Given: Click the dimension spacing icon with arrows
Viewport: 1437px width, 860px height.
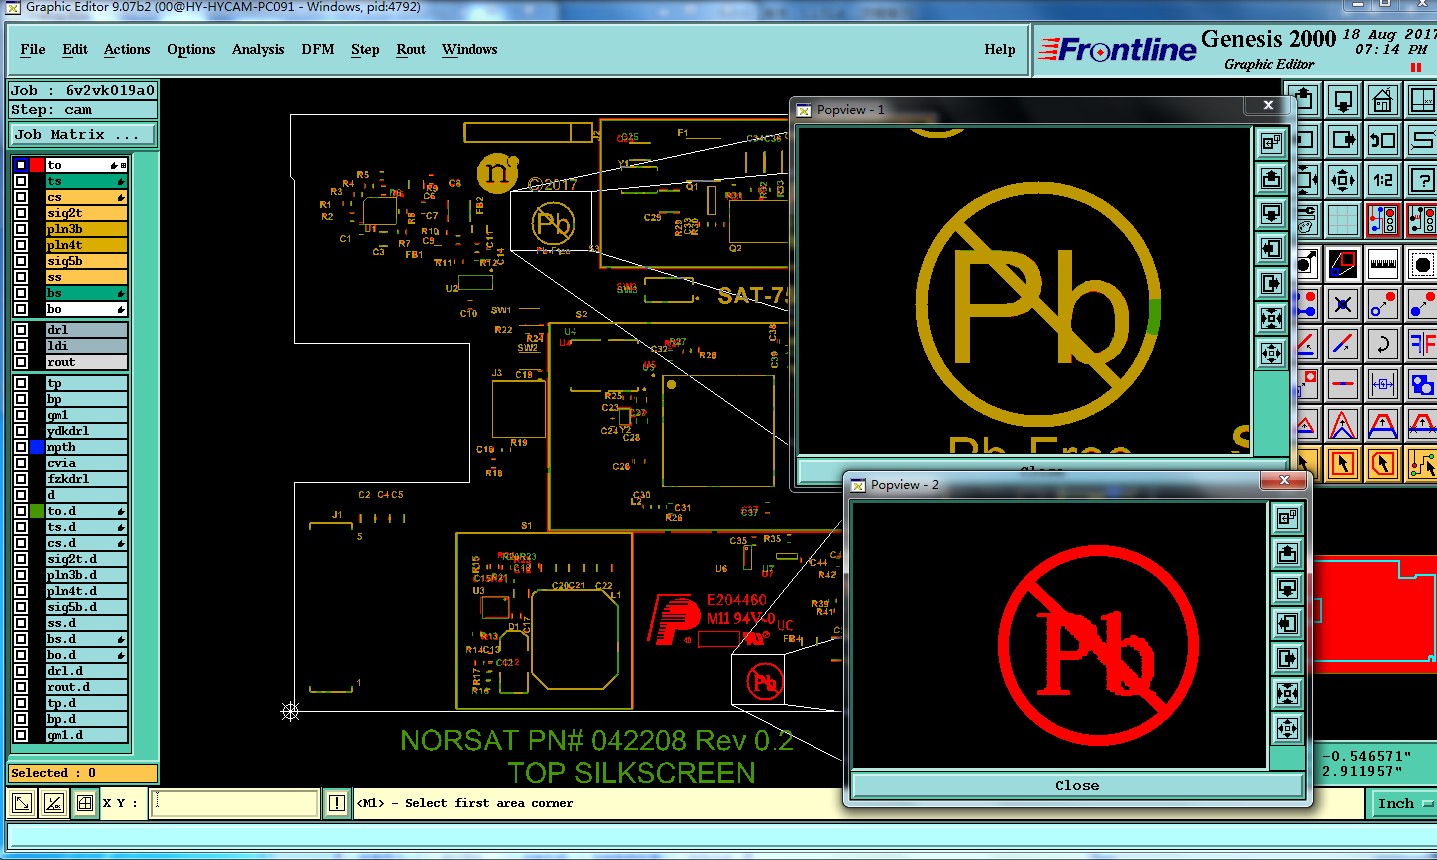Looking at the screenshot, I should [x=1382, y=384].
